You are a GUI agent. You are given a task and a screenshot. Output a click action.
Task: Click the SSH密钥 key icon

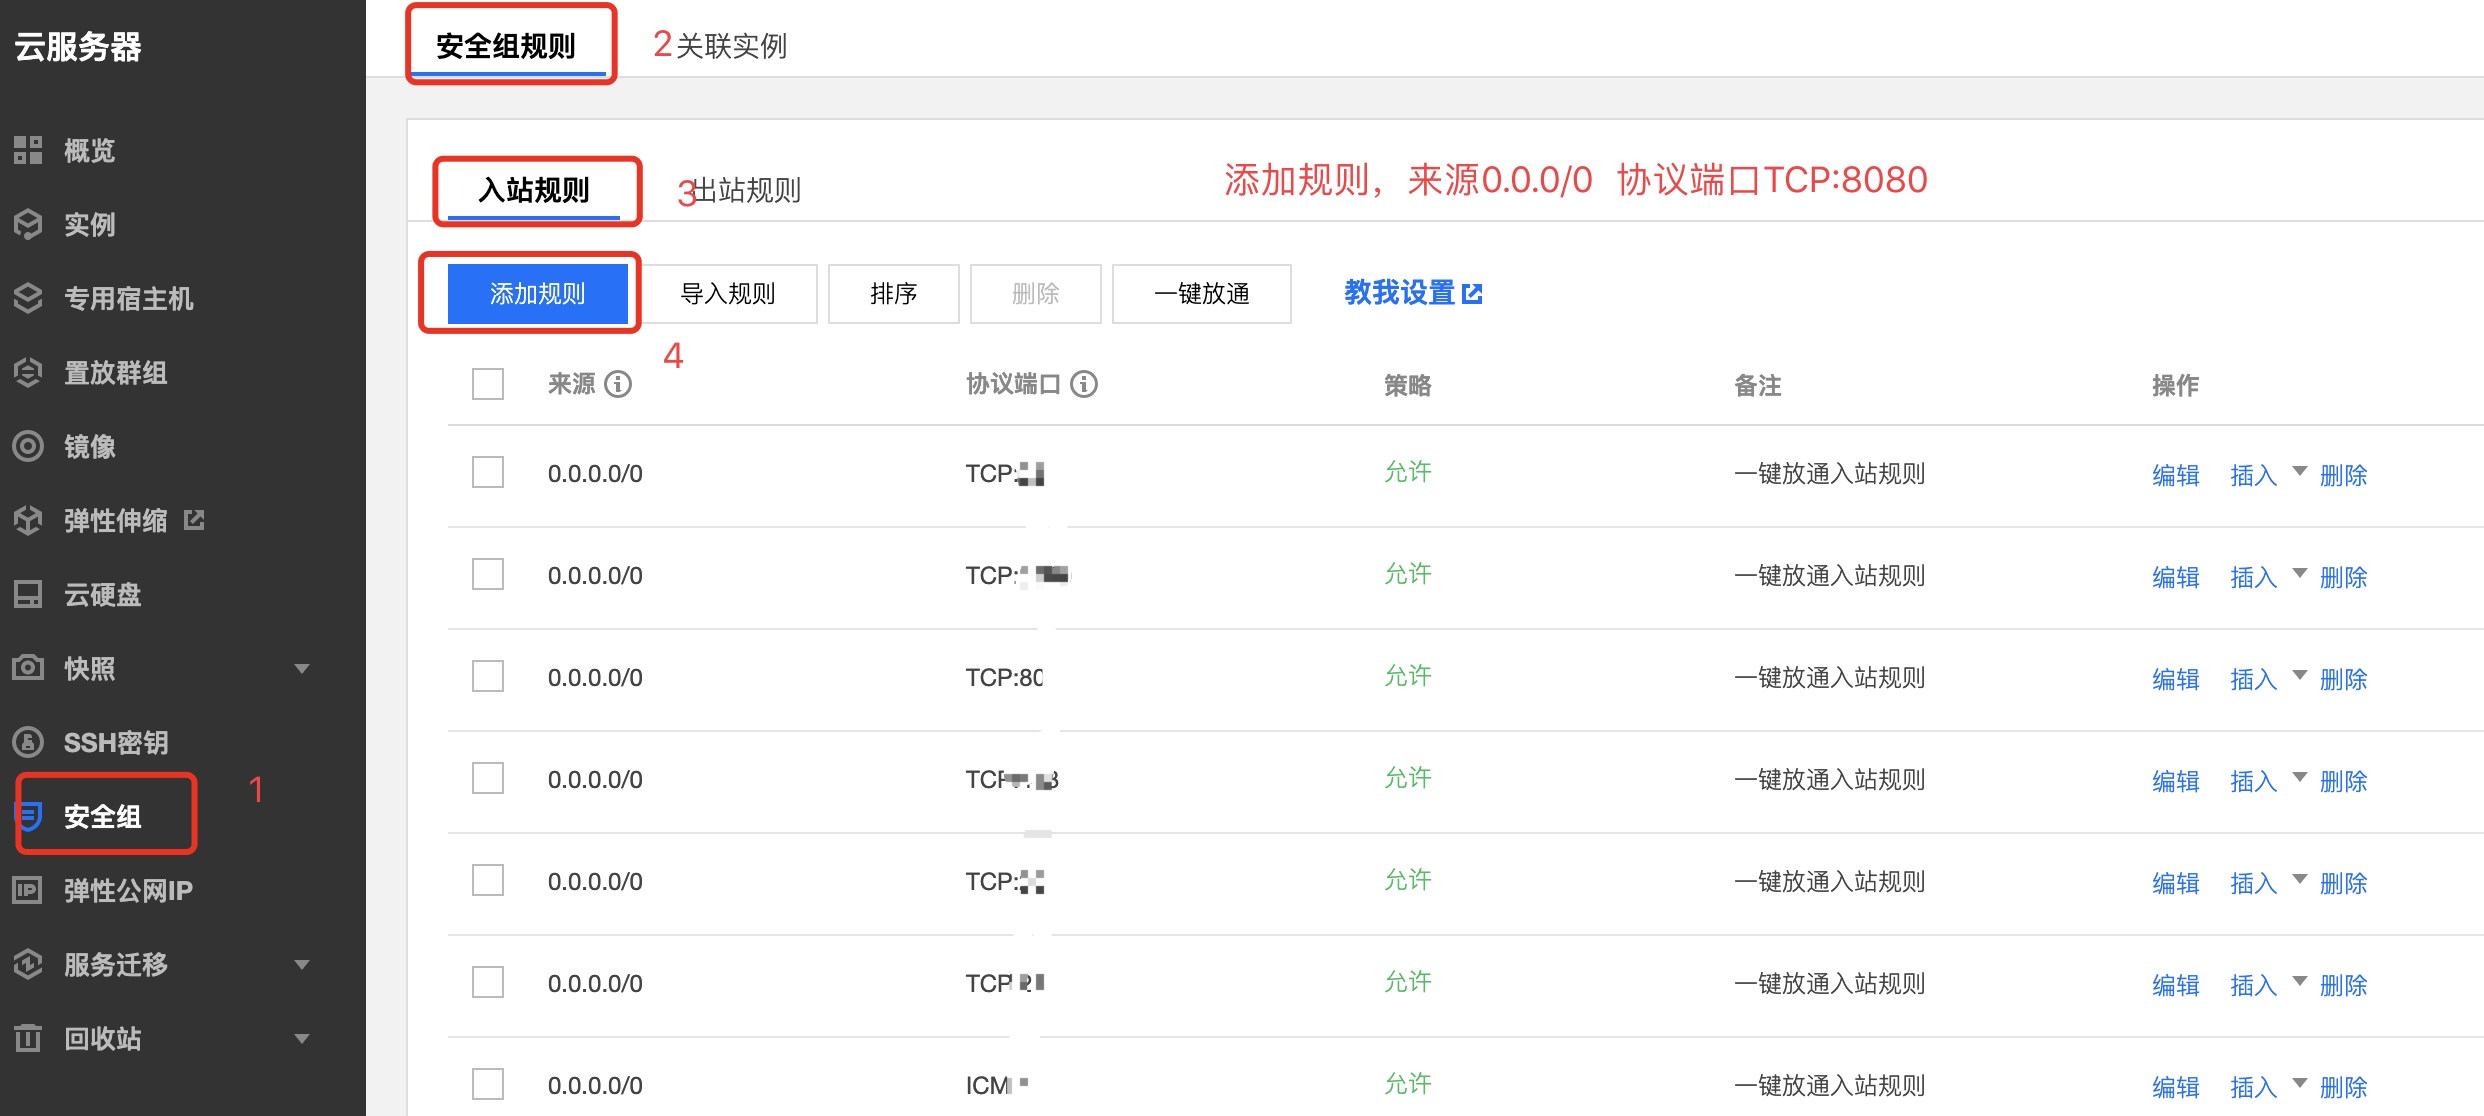28,742
